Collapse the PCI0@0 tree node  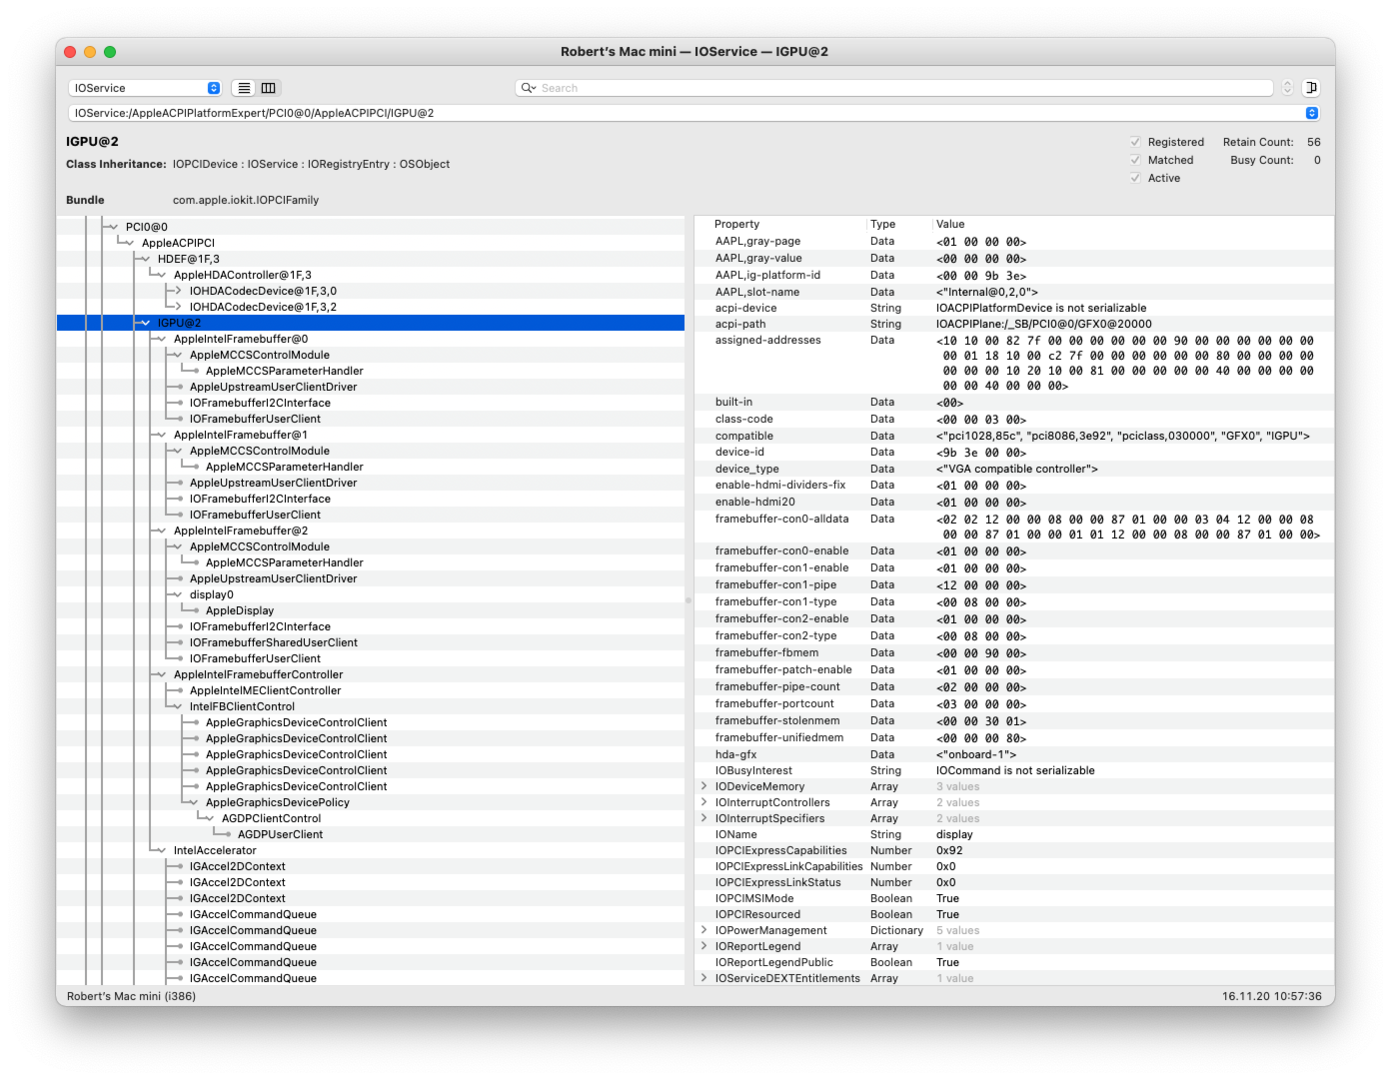coord(113,227)
